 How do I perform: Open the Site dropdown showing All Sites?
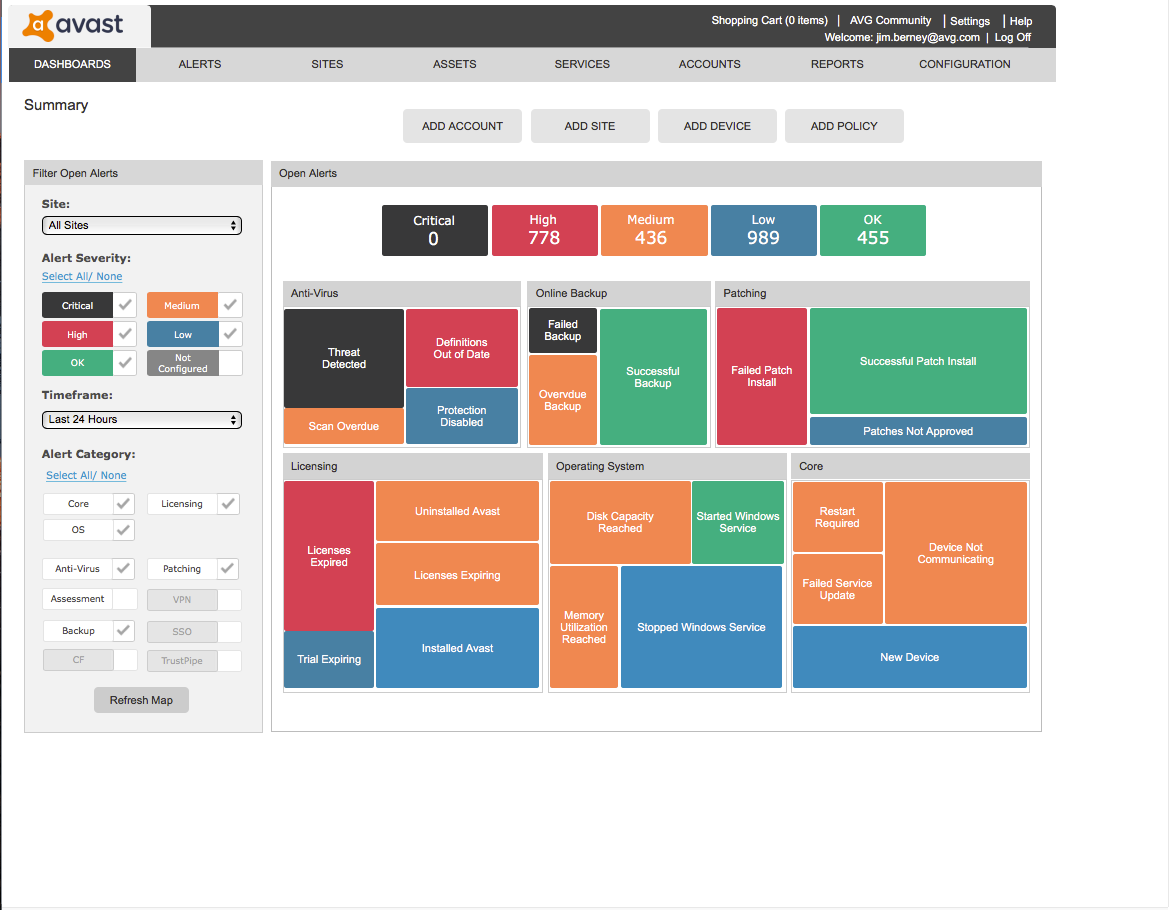pyautogui.click(x=142, y=225)
